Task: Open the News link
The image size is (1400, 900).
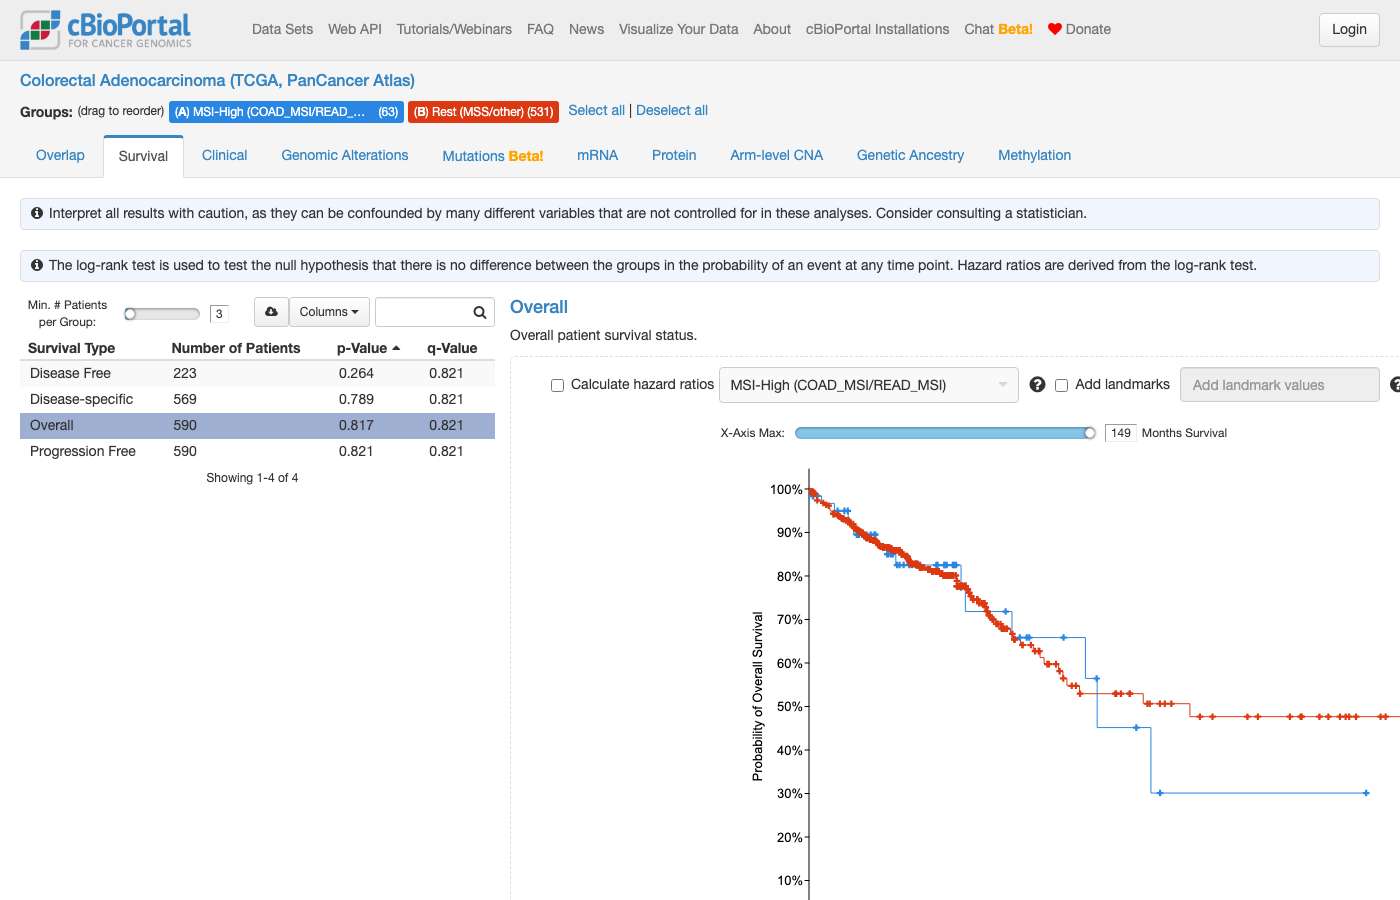Action: [x=586, y=29]
